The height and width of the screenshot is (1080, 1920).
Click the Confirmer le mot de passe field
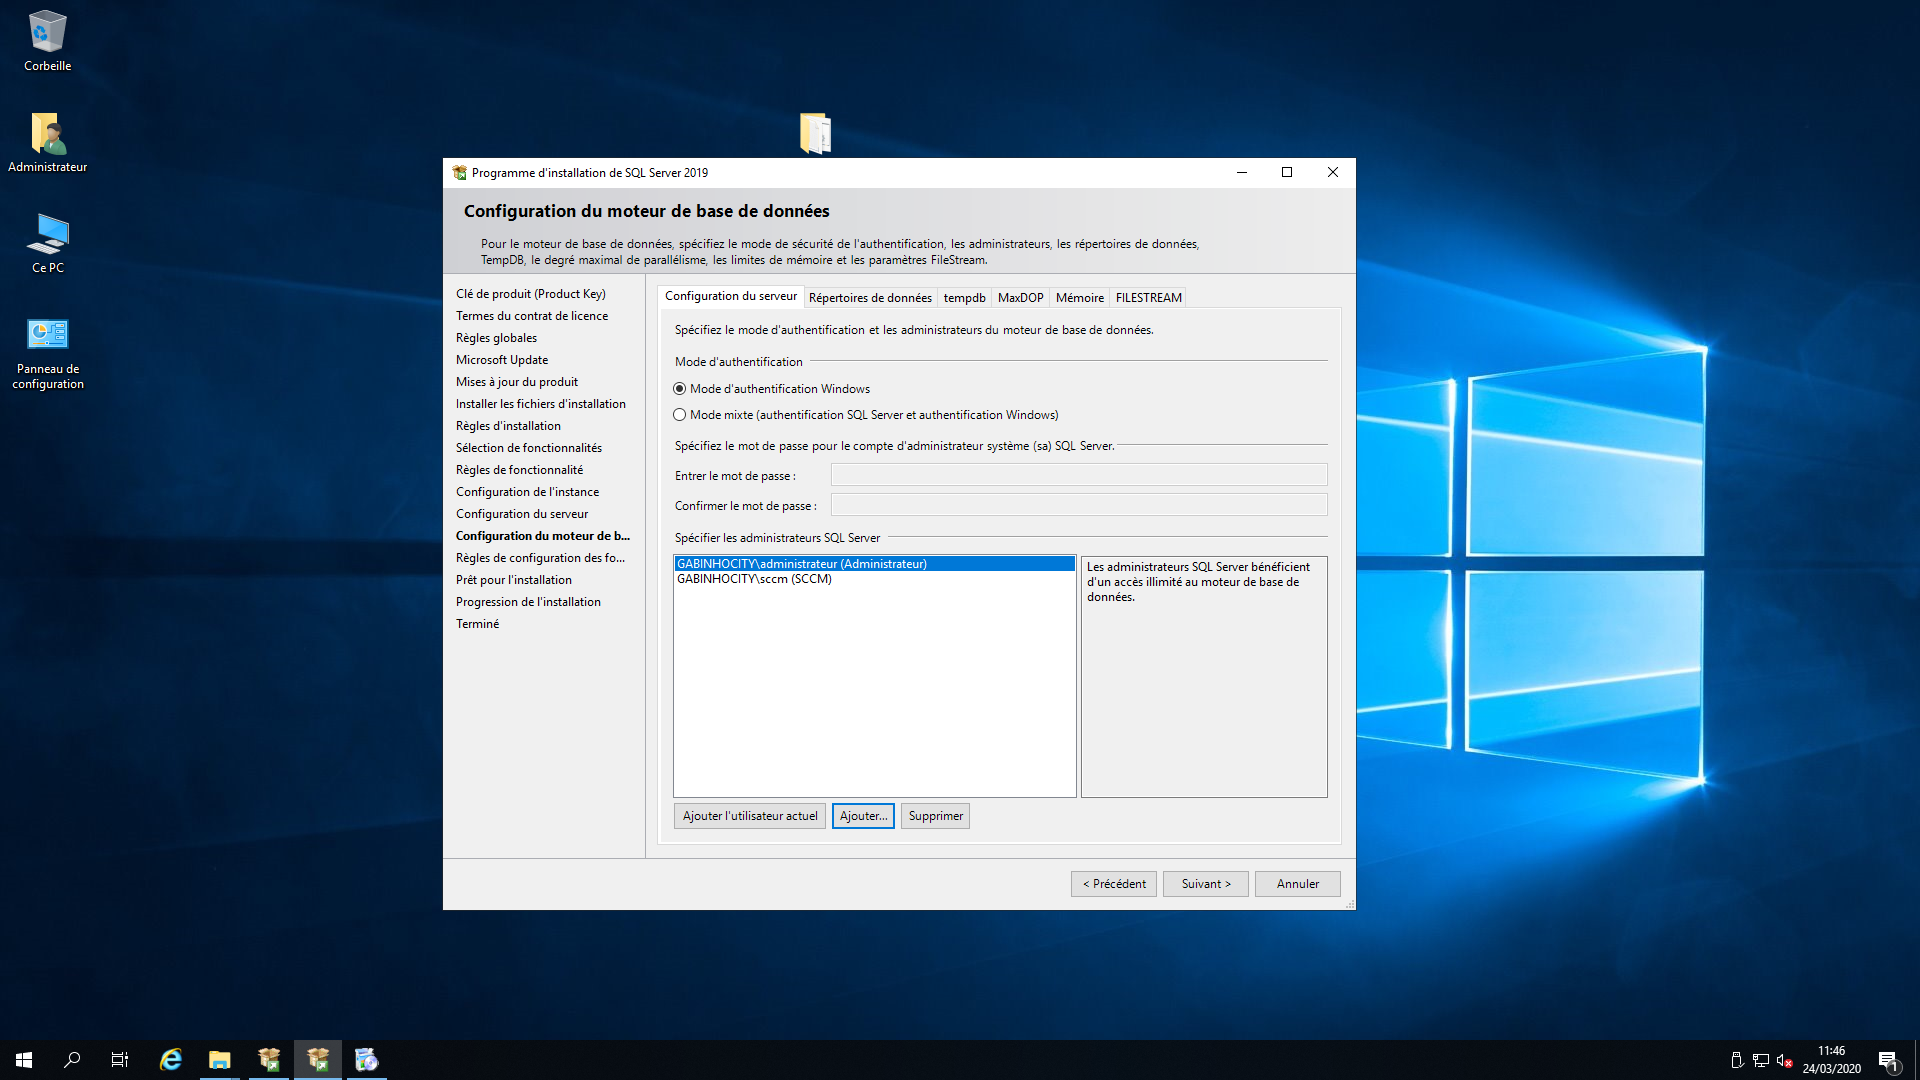coord(1079,505)
